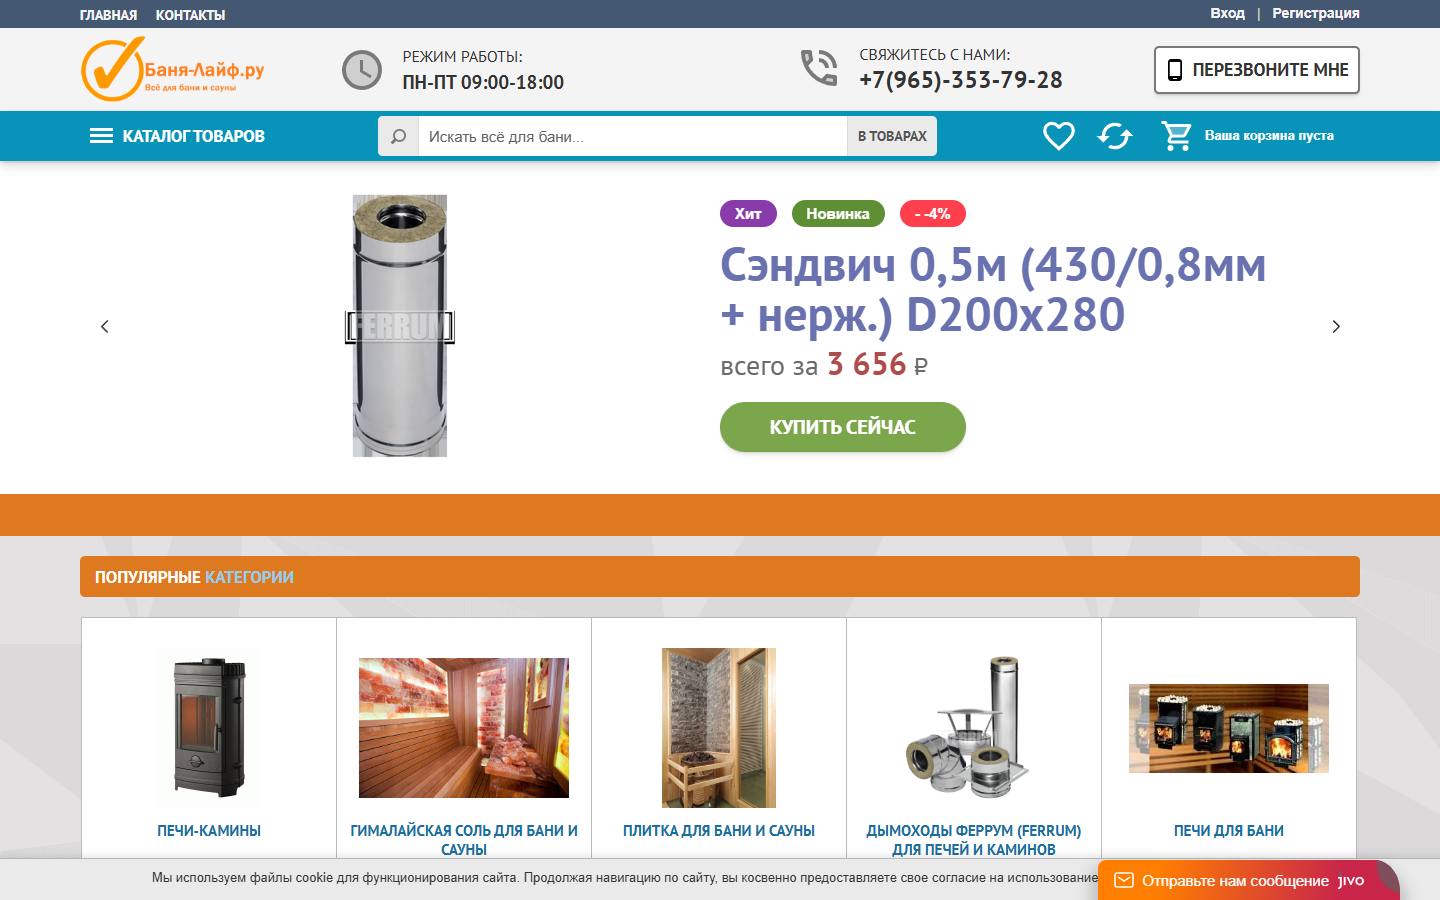
Task: Click the phone handset icon
Action: (819, 68)
